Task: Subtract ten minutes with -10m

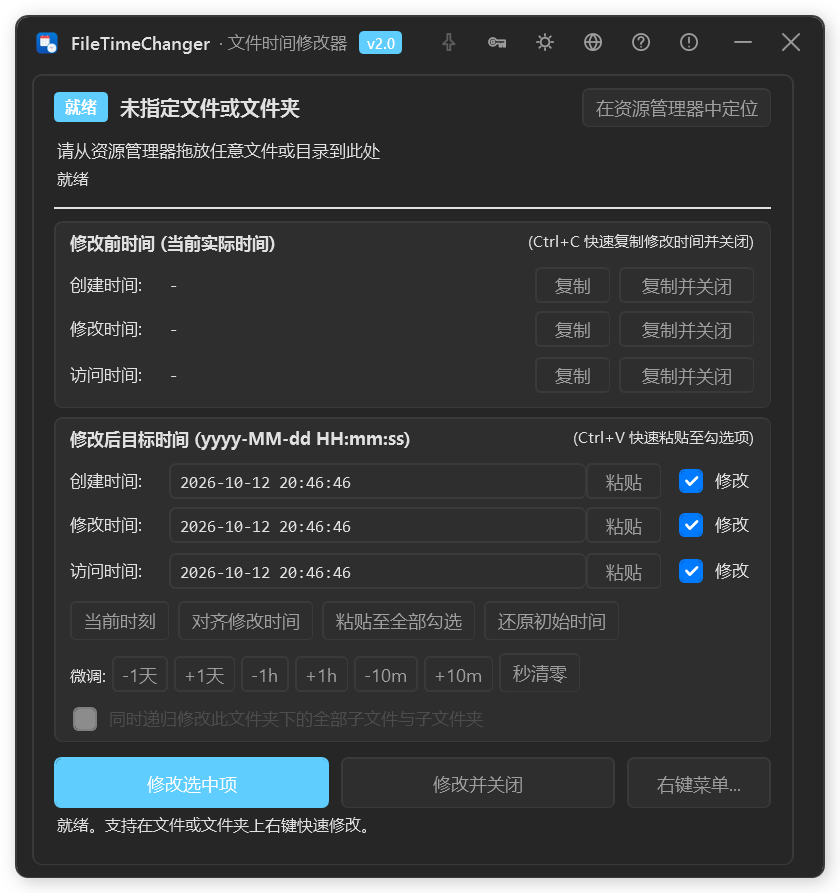Action: click(386, 674)
